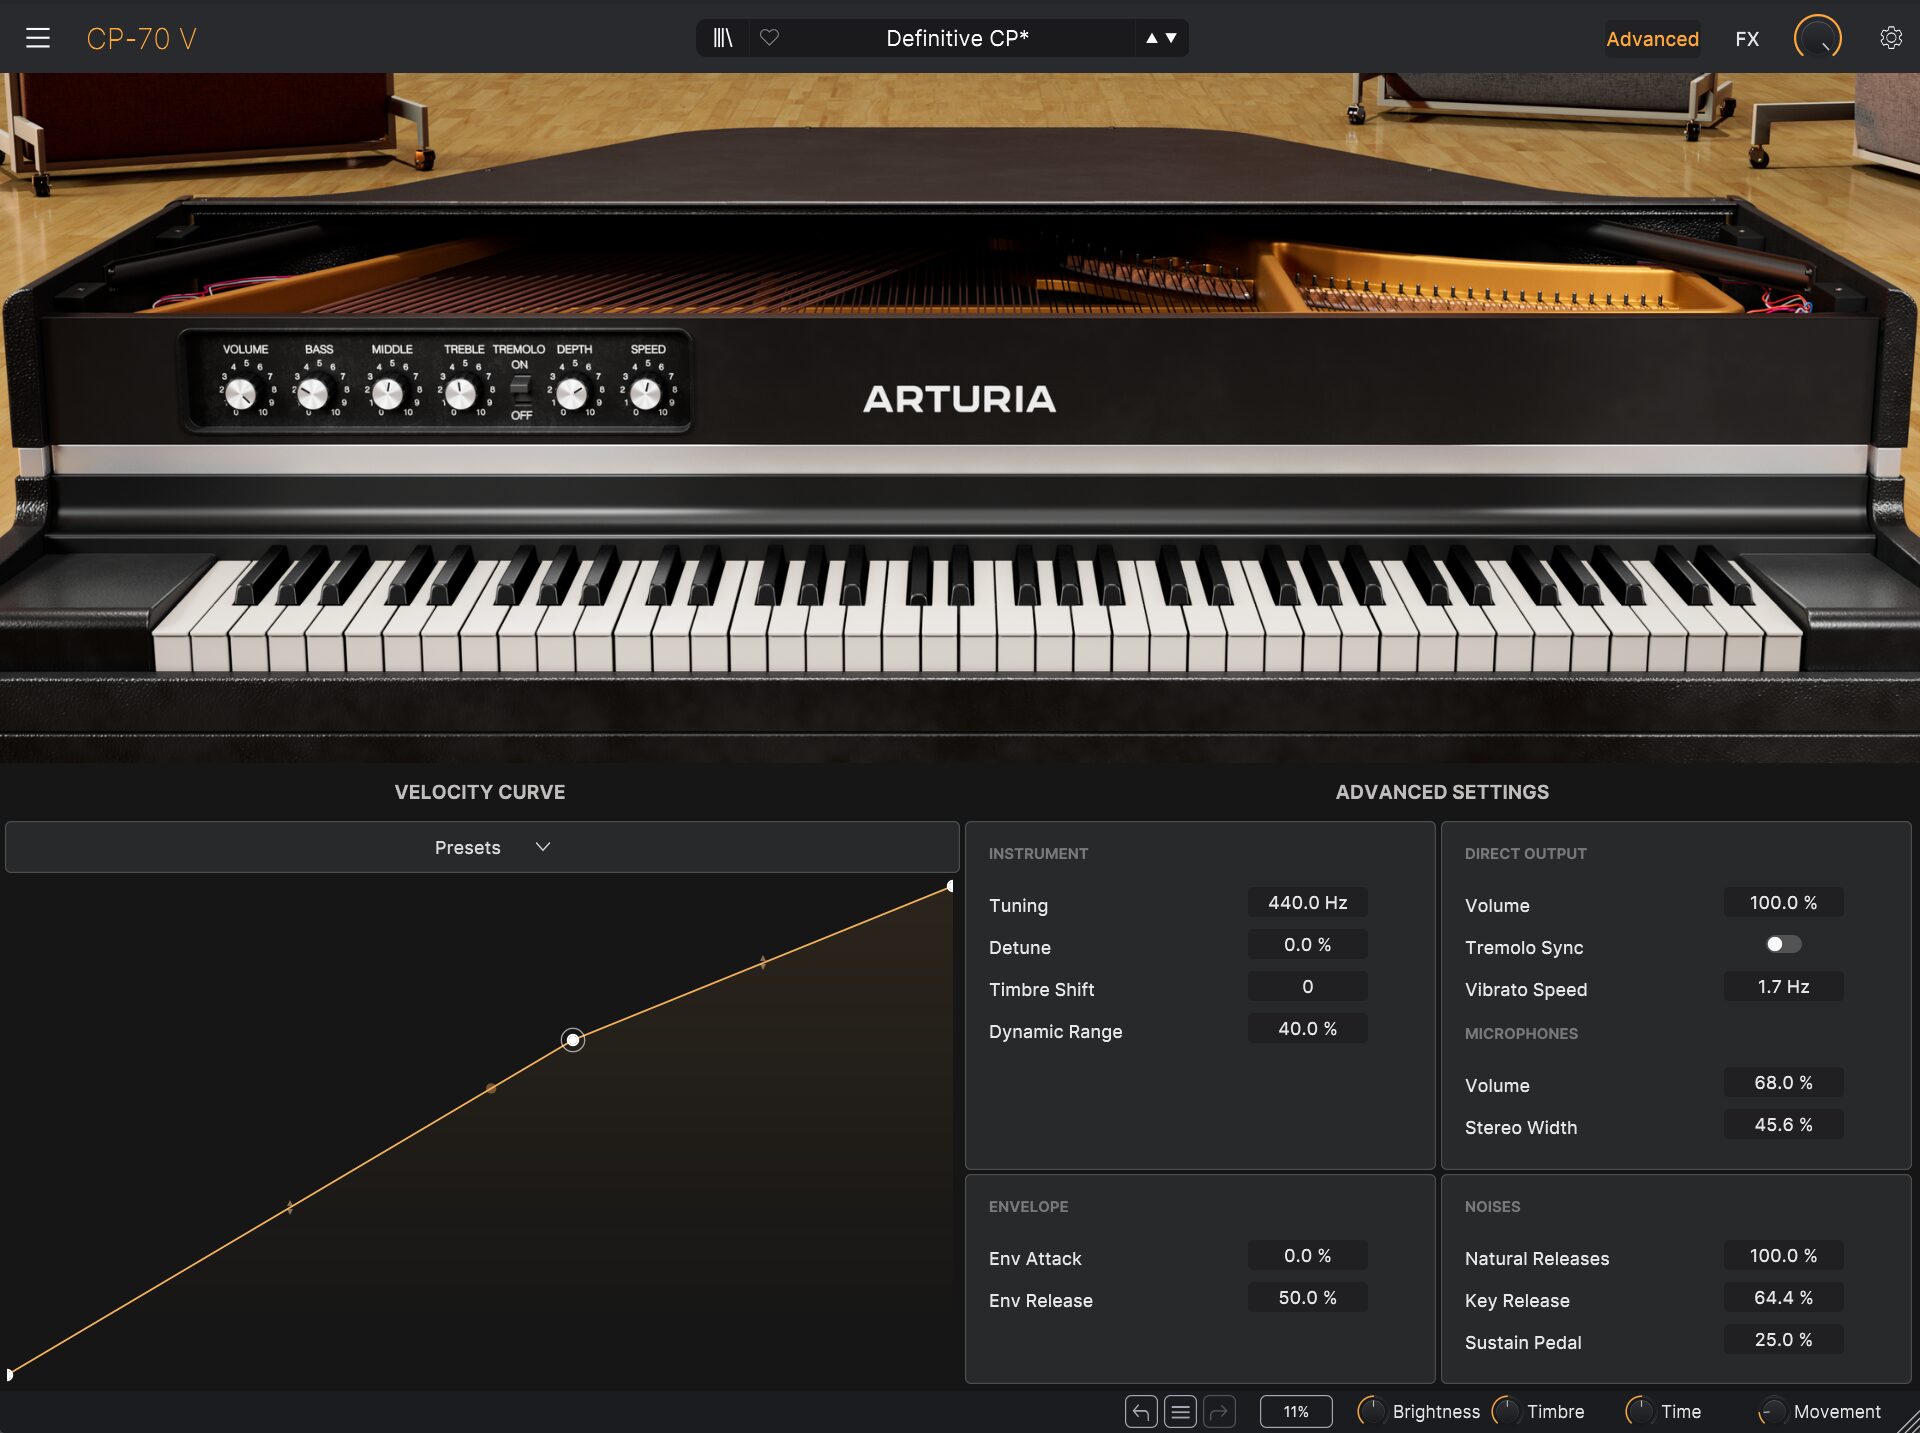1920x1433 pixels.
Task: Click the Timbre macro knob
Action: 1505,1411
